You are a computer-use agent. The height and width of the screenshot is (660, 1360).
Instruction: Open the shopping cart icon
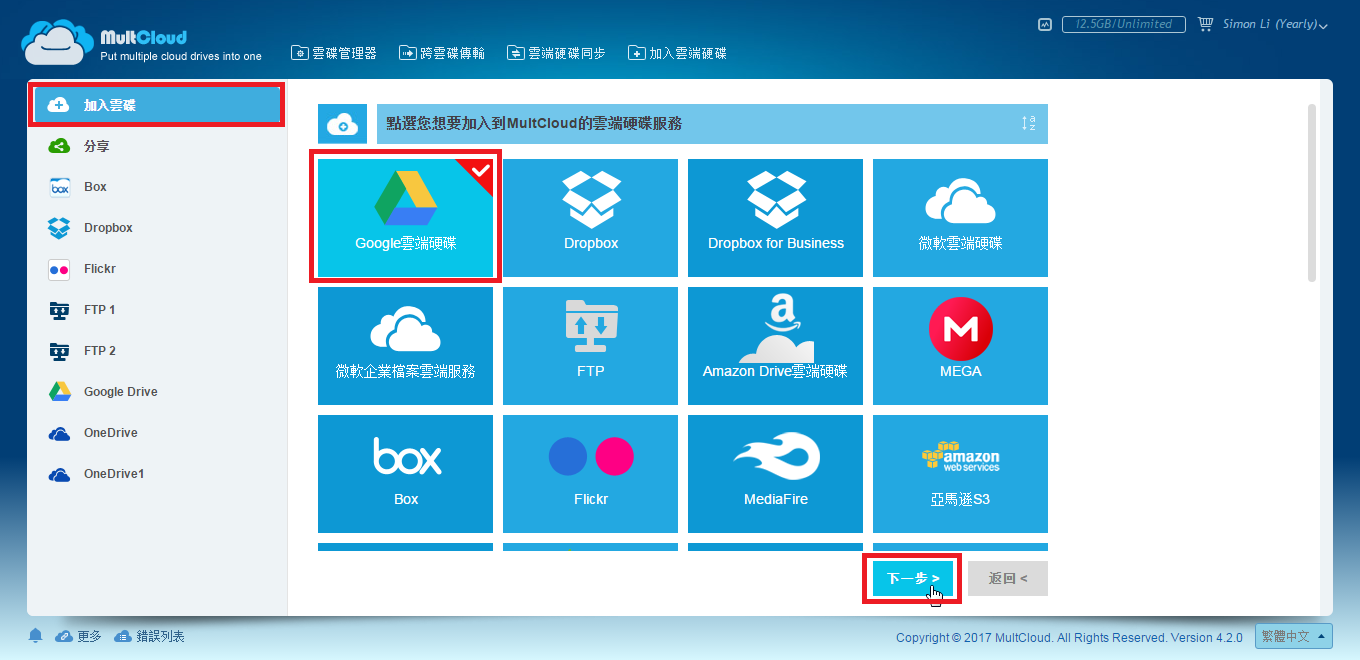[1205, 23]
